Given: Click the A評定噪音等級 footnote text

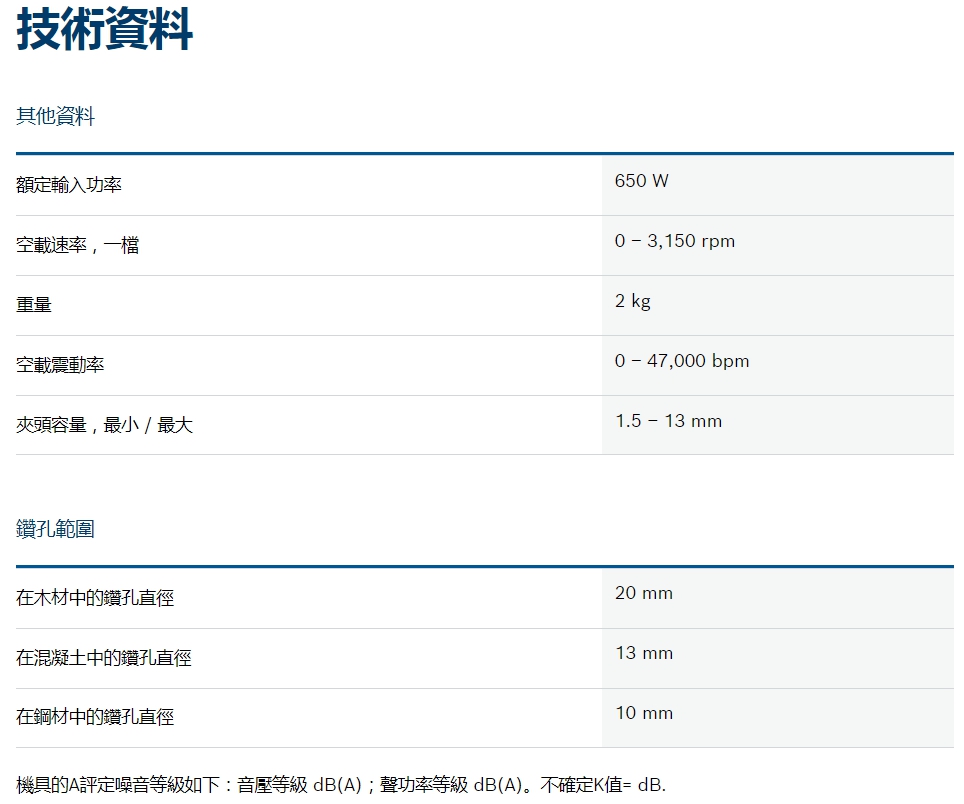Looking at the screenshot, I should click(x=341, y=785).
